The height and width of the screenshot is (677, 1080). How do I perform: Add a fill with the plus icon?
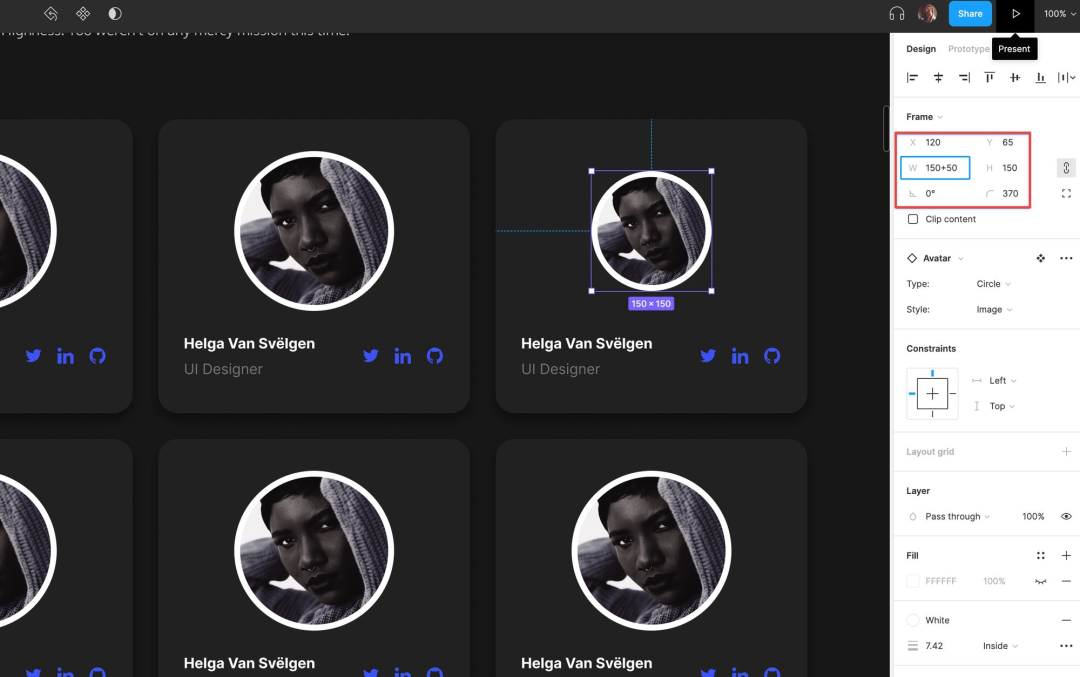click(x=1066, y=556)
